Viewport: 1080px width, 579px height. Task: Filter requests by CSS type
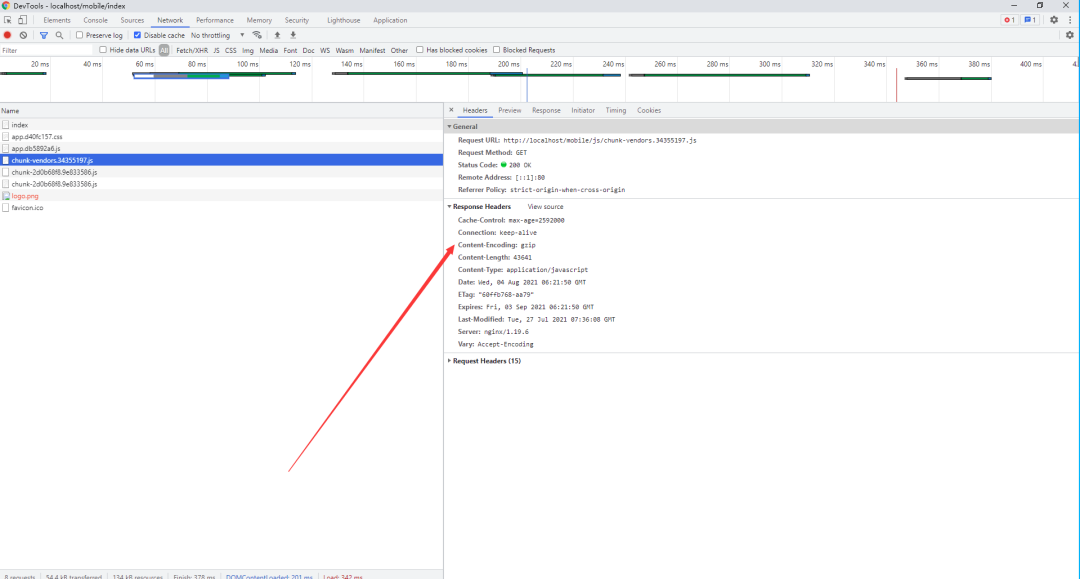231,50
